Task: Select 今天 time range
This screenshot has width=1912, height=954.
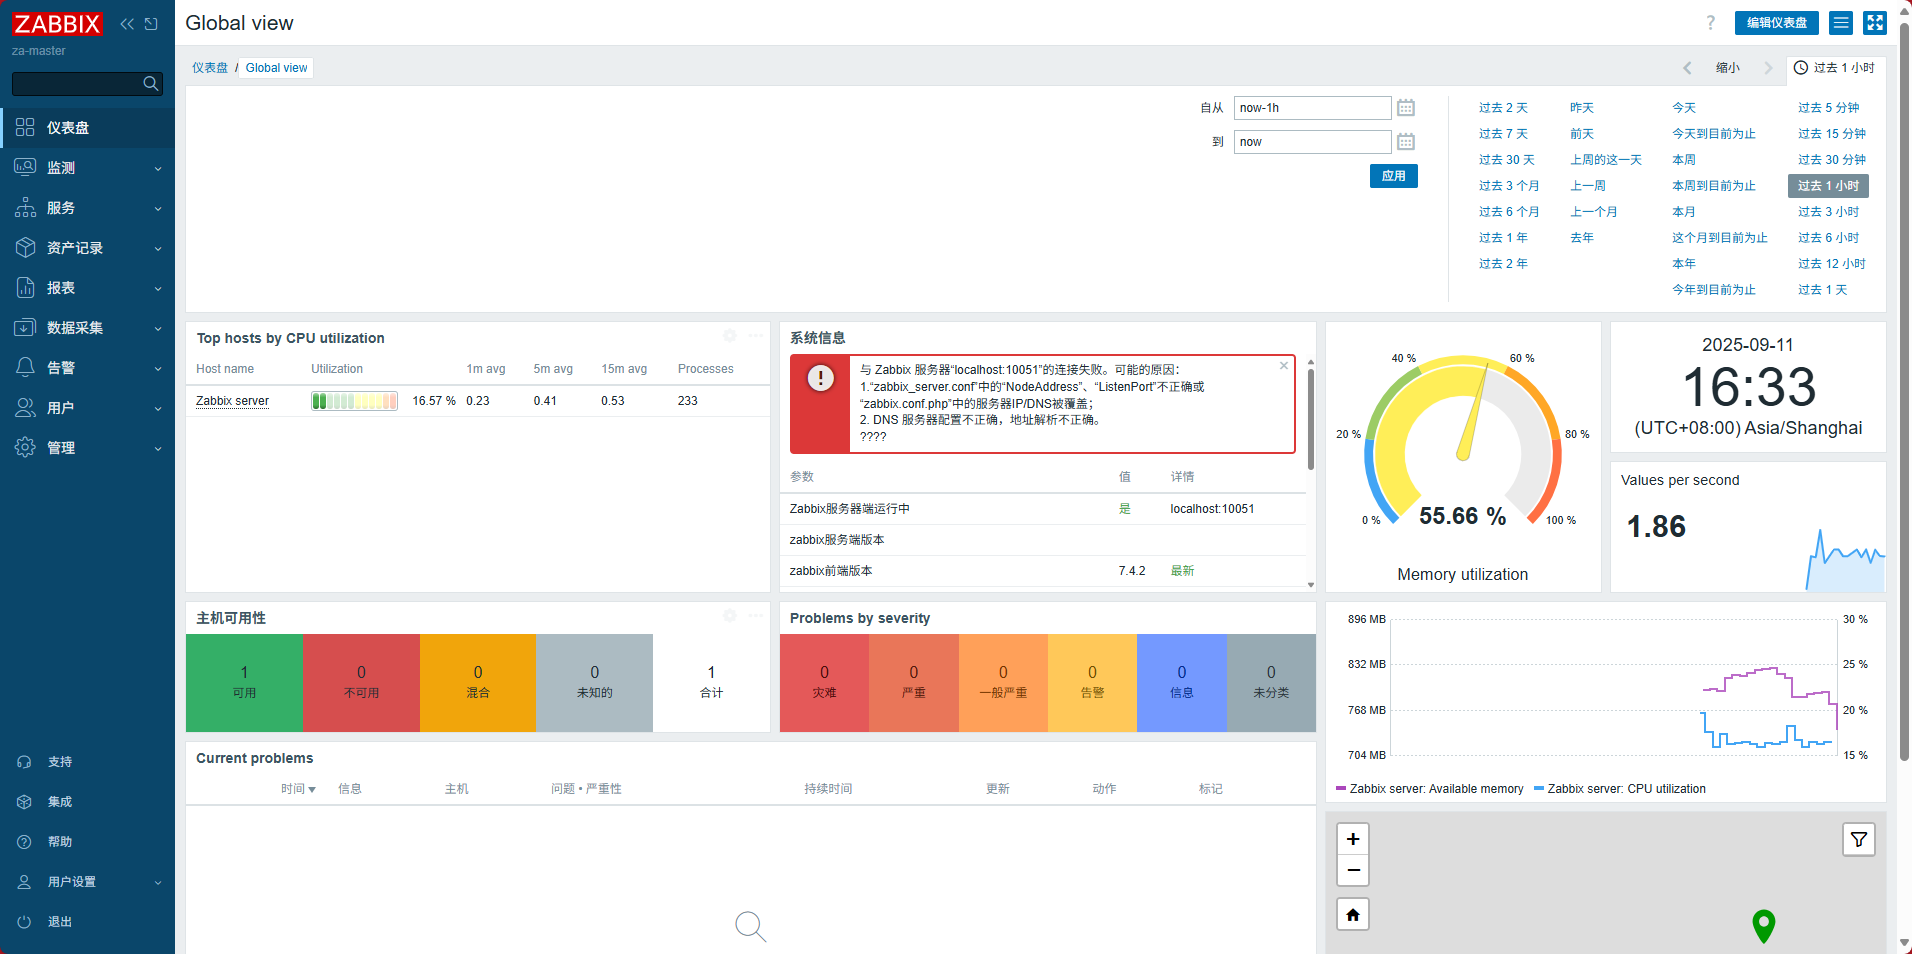Action: click(x=1683, y=108)
